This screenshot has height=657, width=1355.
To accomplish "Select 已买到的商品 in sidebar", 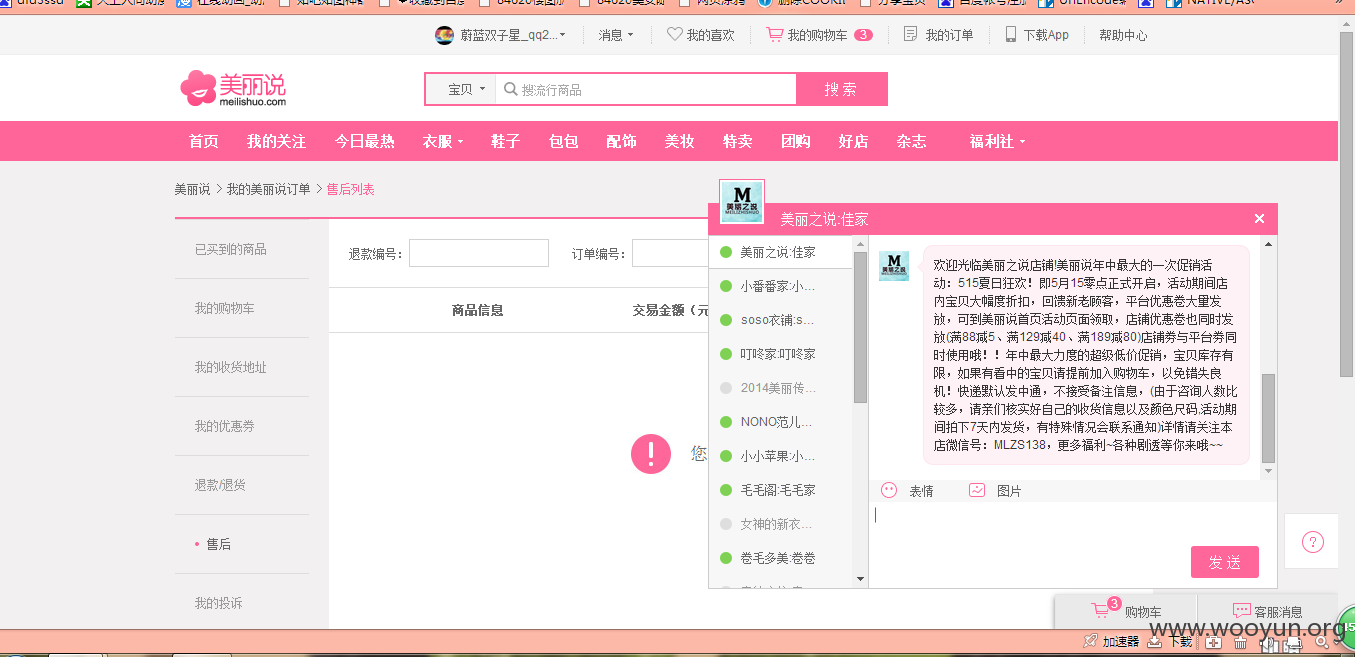I will [231, 249].
